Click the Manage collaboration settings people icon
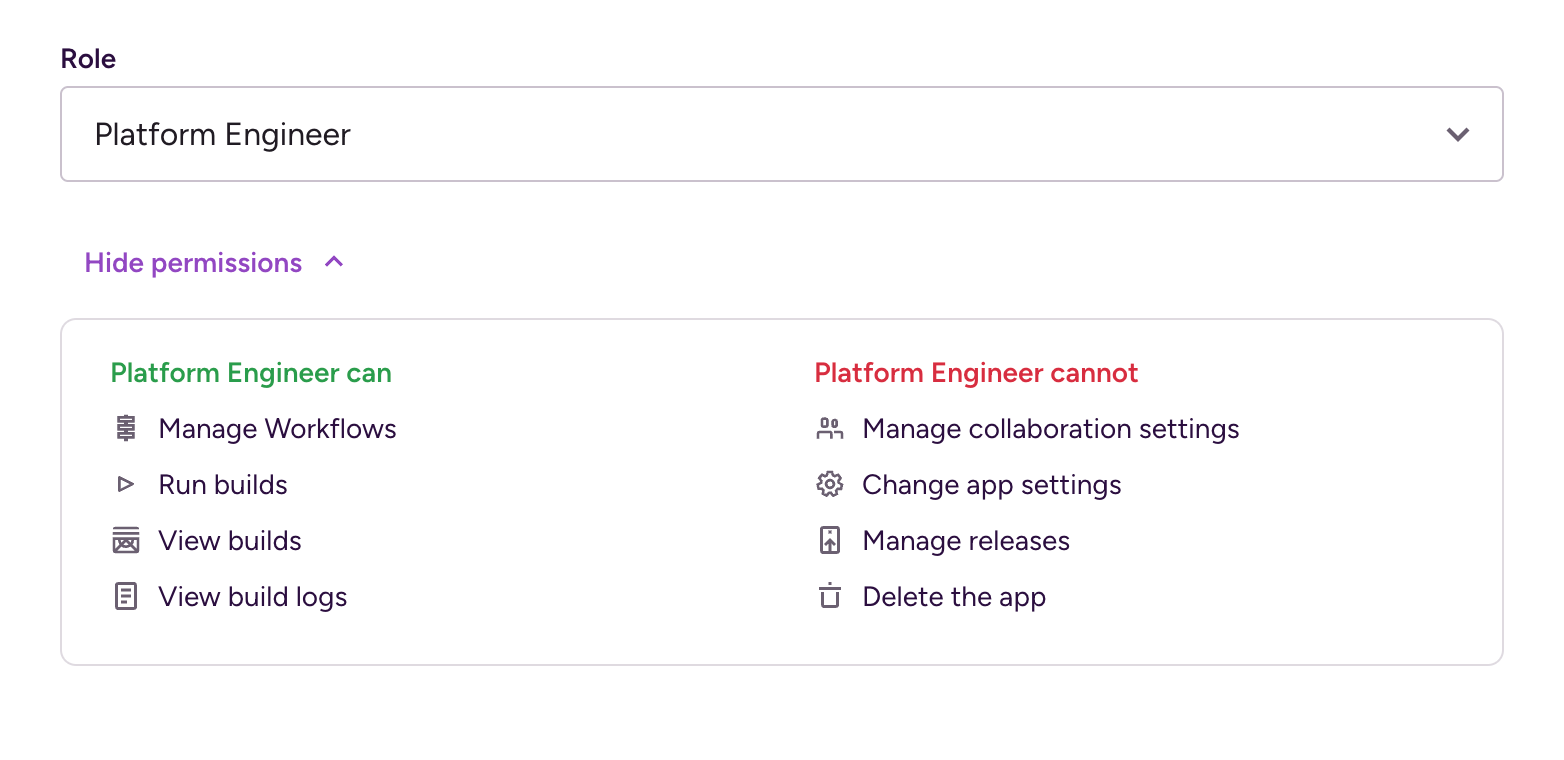Image resolution: width=1564 pixels, height=760 pixels. tap(829, 429)
